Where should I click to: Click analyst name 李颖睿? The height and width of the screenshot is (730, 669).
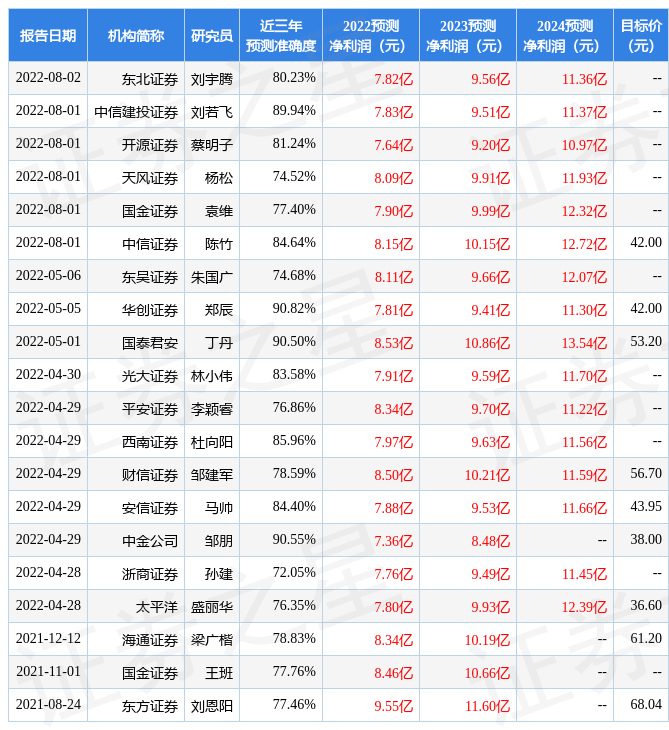coord(211,410)
